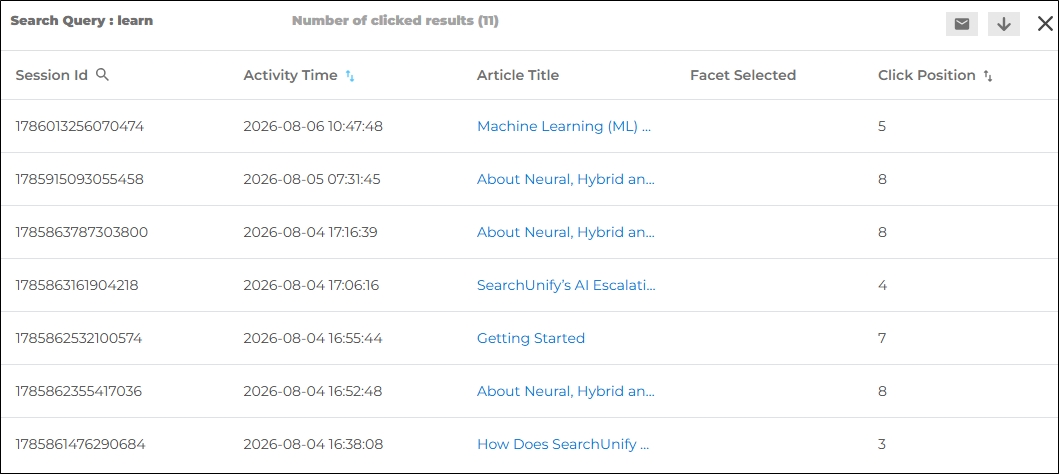Open About Neural link at 16:52:48
The image size is (1059, 474).
tap(566, 392)
